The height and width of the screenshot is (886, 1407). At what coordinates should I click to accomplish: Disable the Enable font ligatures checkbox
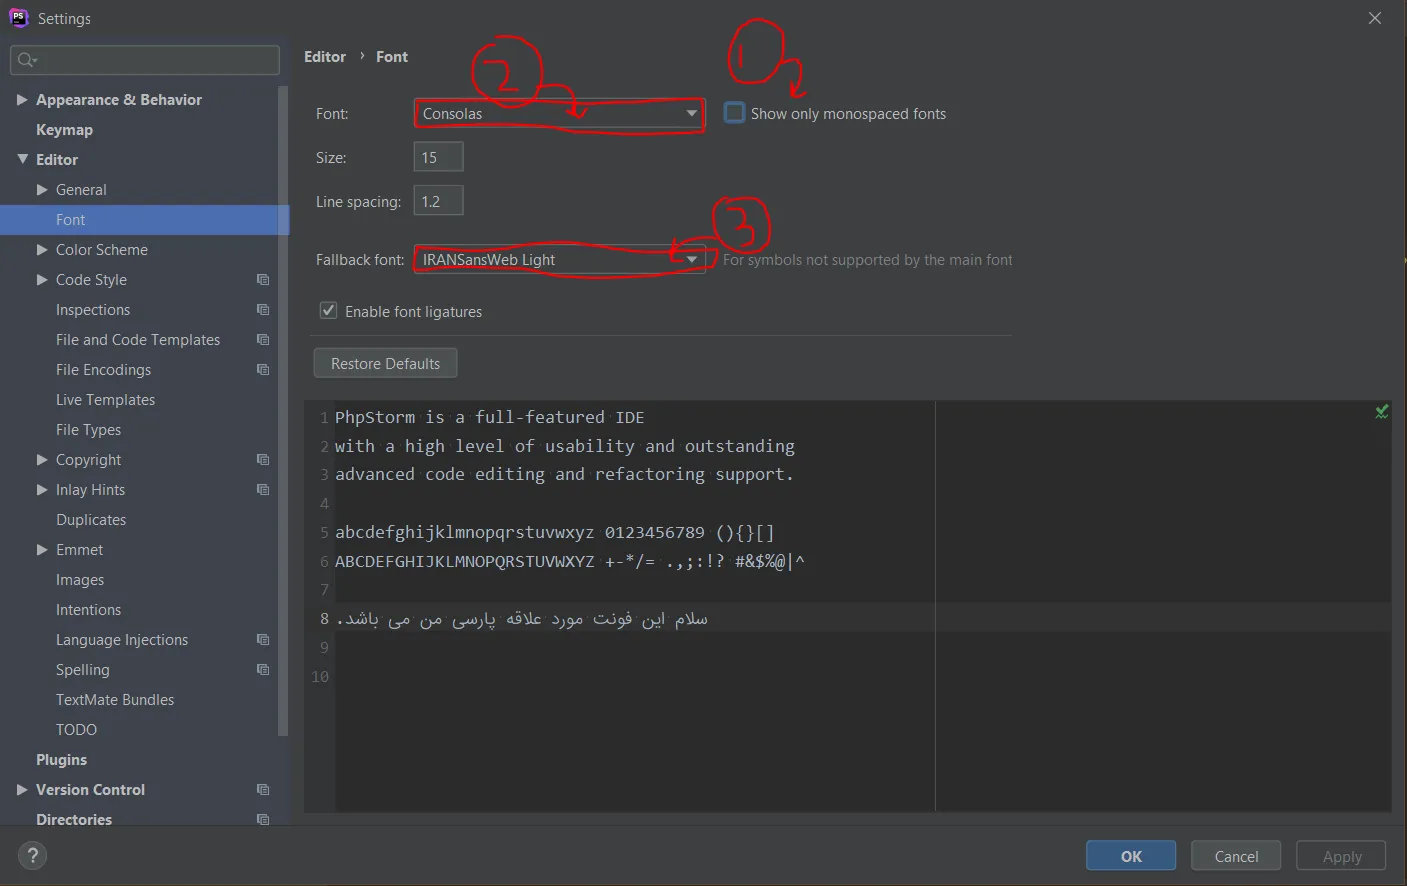click(328, 311)
